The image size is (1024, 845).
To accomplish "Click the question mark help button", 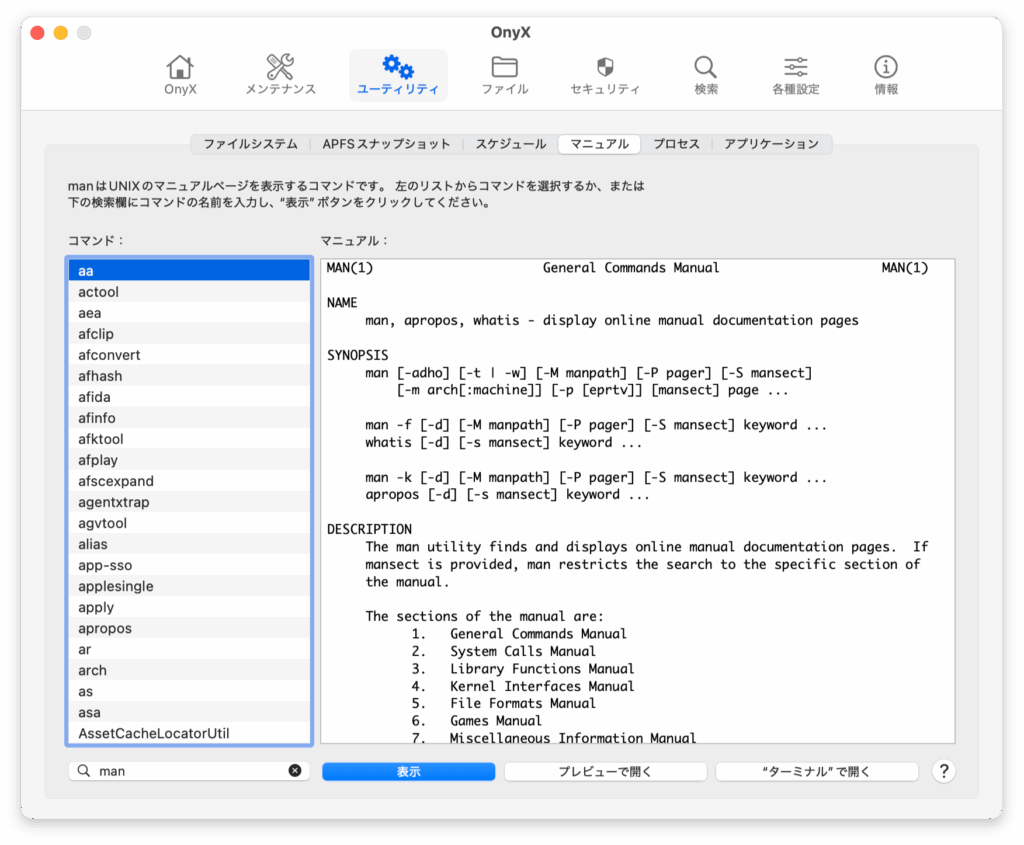I will (943, 771).
